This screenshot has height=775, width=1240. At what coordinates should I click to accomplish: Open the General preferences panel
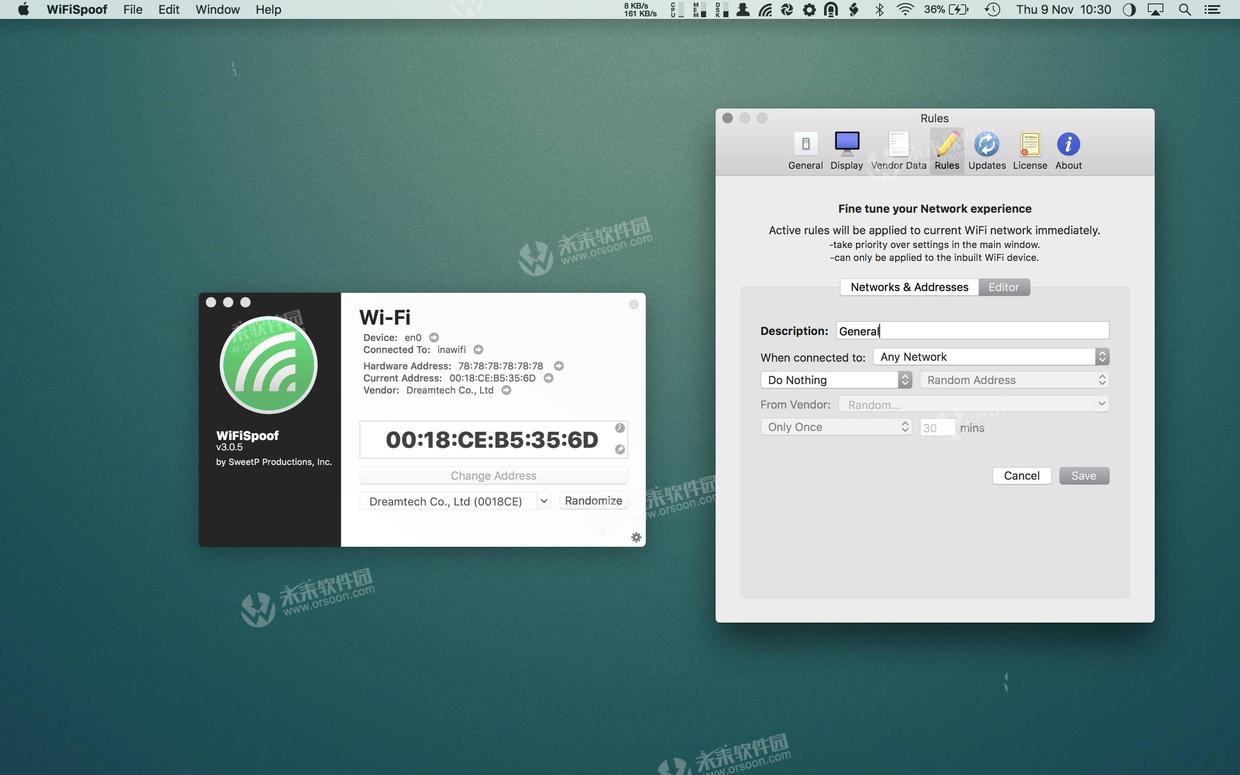(x=806, y=148)
